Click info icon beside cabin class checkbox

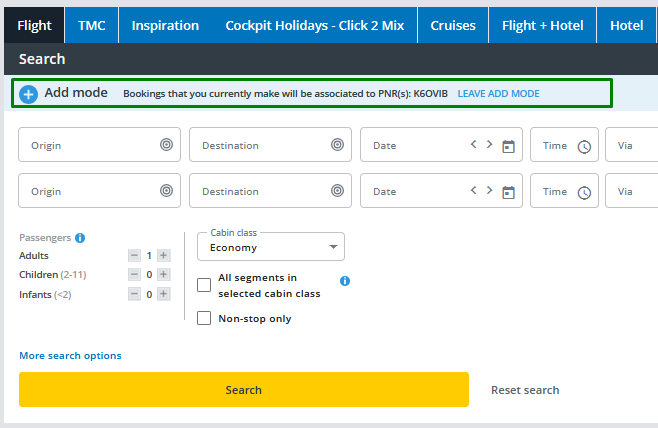tap(345, 281)
